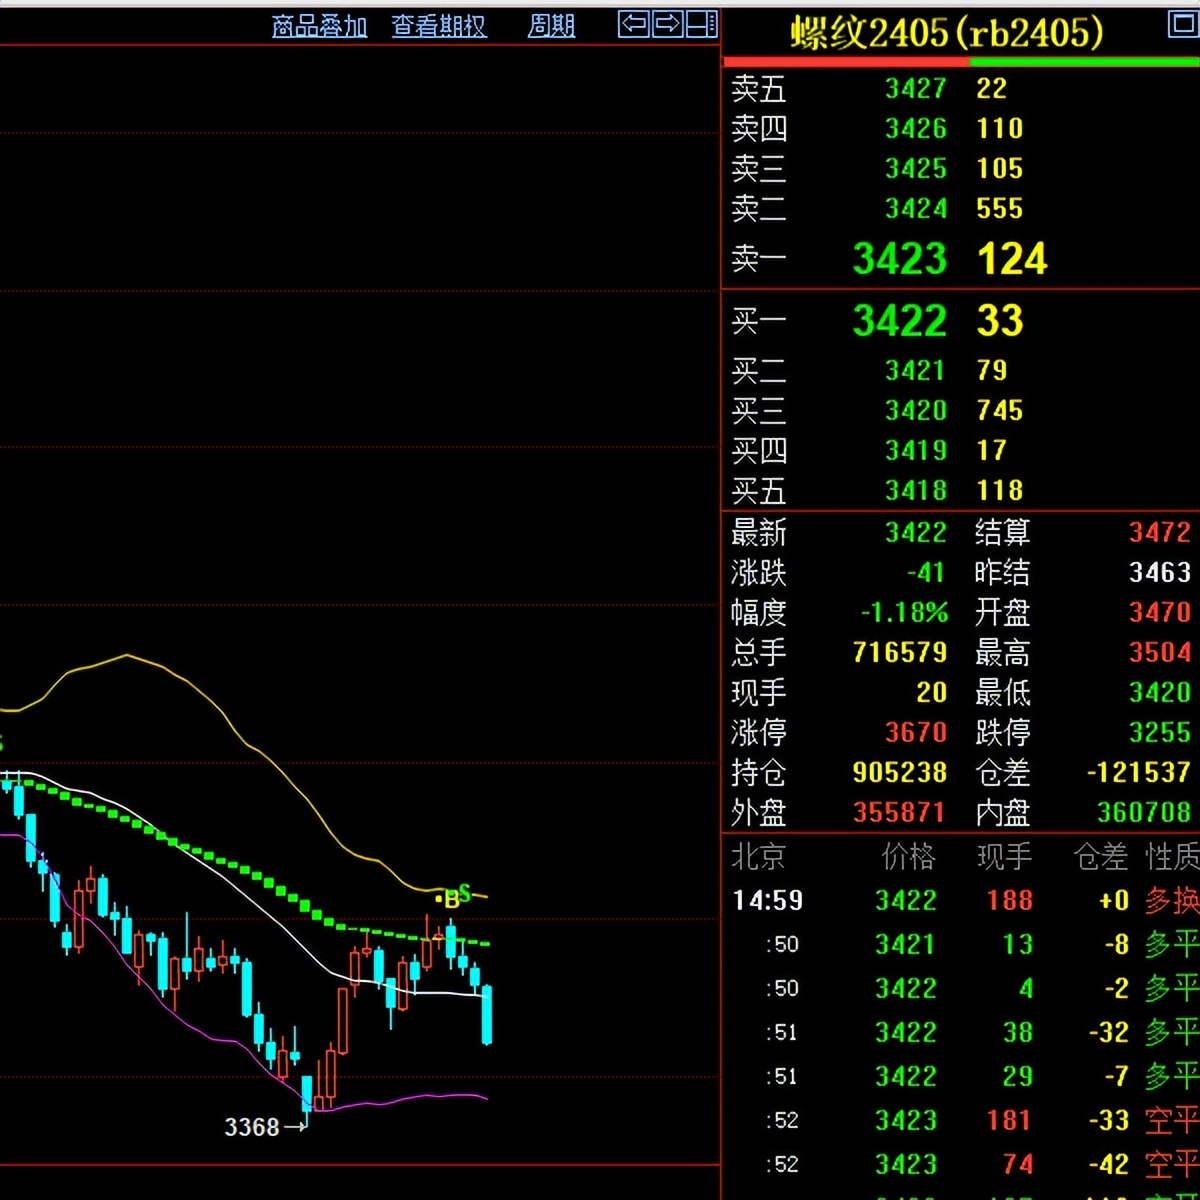Click the 卖五 price 3427 row
The width and height of the screenshot is (1200, 1200).
pos(915,89)
